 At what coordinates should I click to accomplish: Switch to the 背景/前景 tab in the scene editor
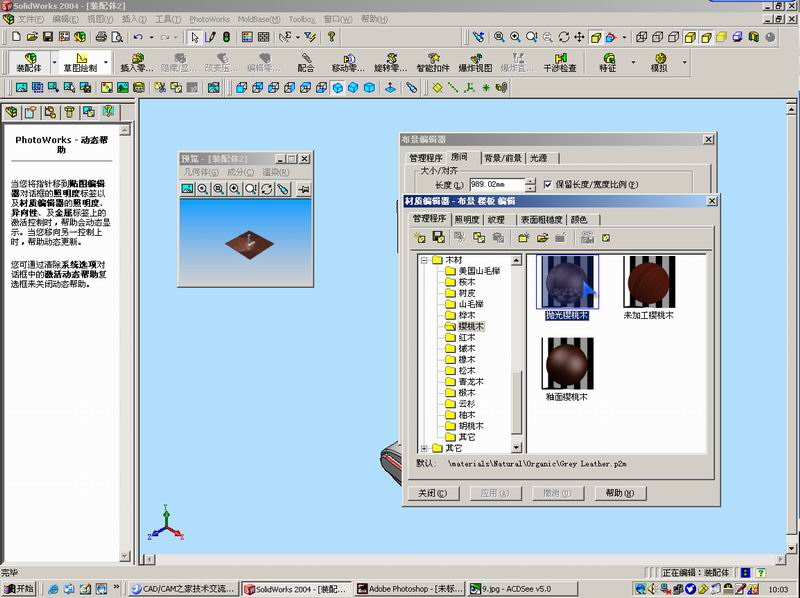coord(503,158)
